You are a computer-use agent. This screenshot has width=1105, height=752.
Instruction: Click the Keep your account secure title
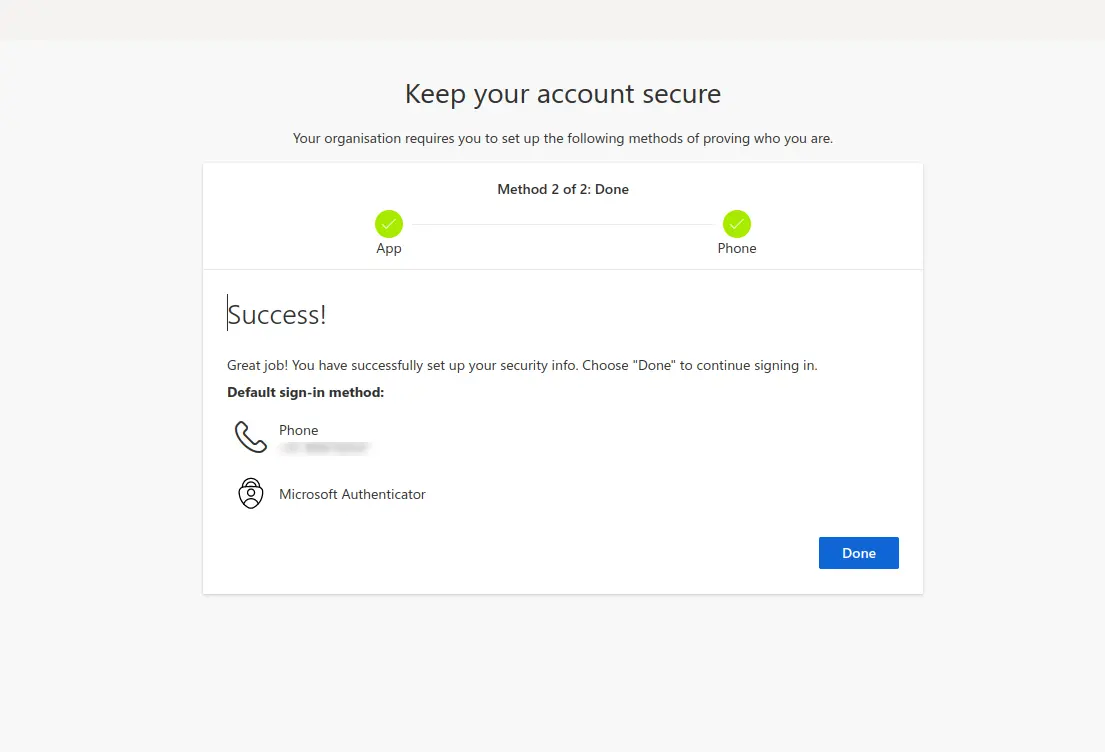pos(562,93)
